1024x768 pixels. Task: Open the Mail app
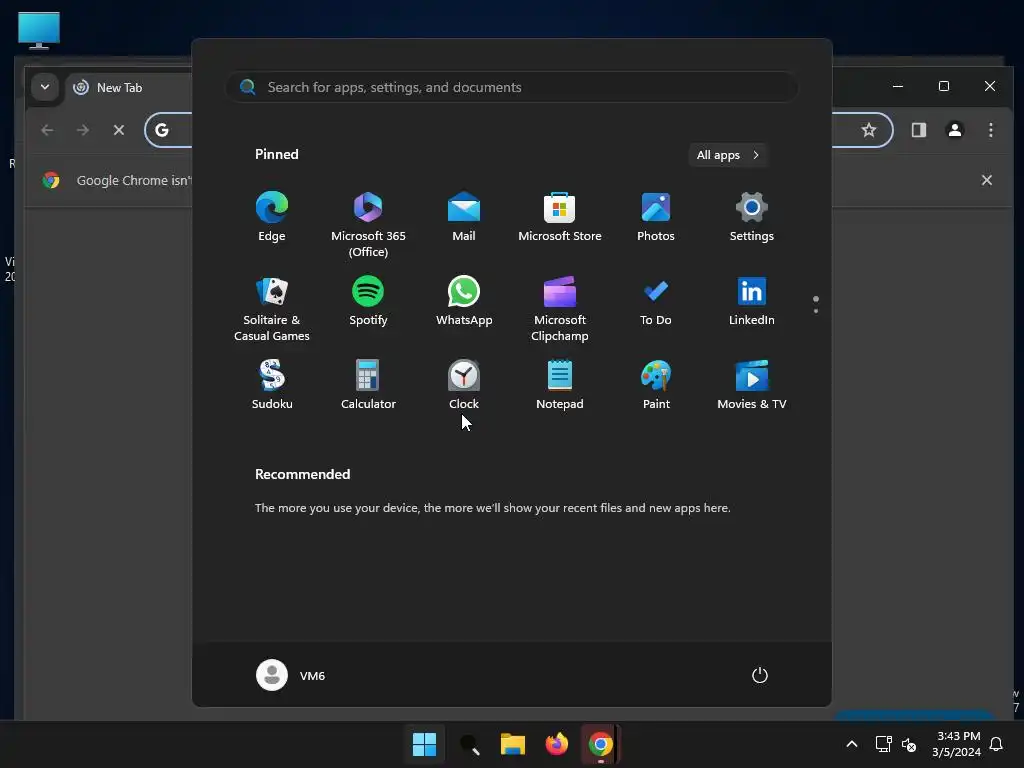pos(464,217)
